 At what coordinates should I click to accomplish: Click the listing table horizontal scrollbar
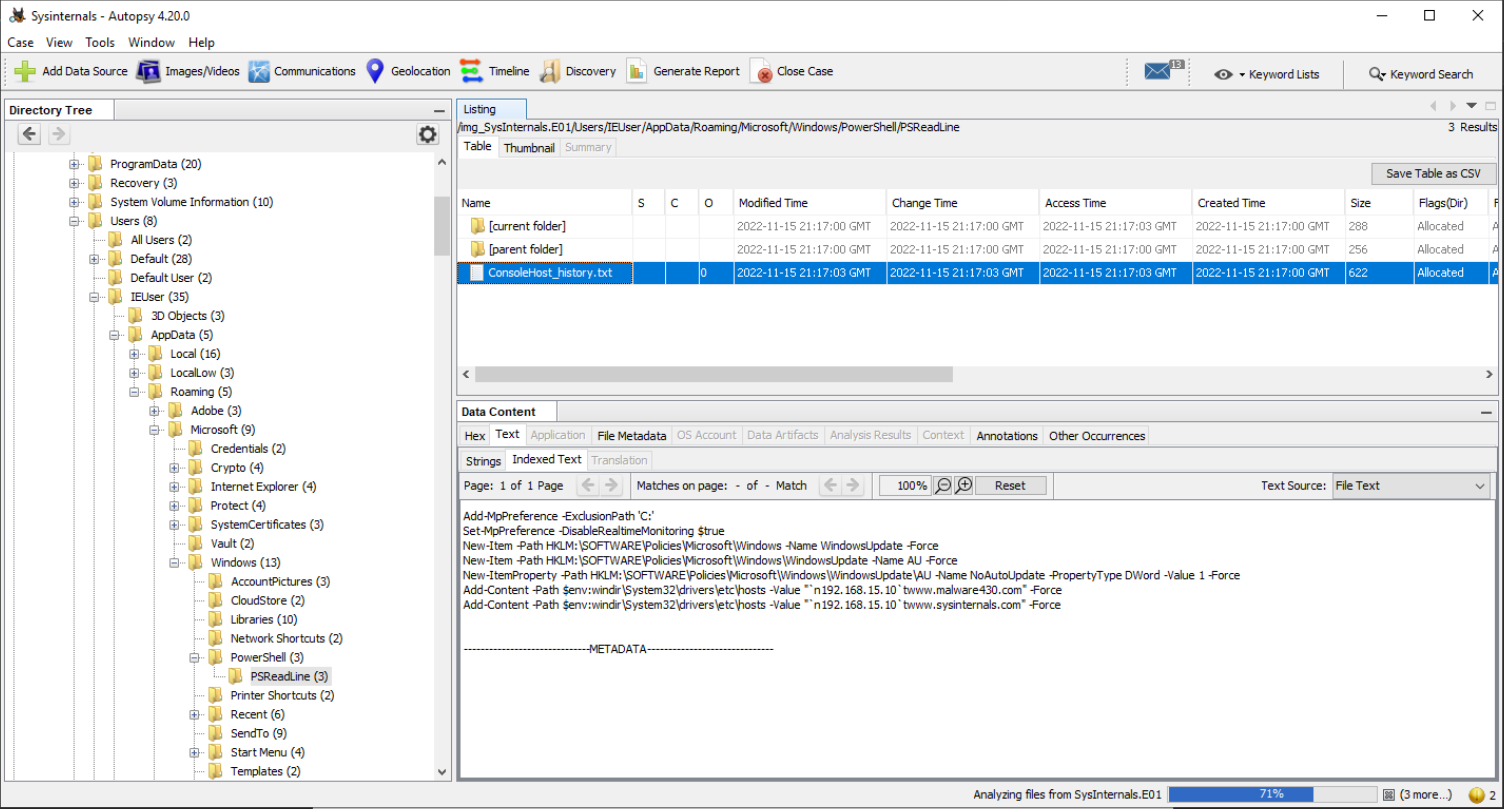coord(714,374)
